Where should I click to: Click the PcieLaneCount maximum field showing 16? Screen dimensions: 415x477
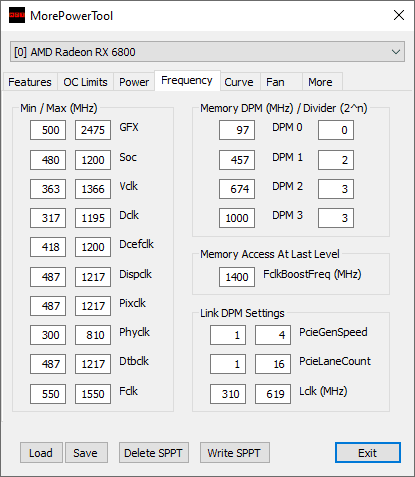(x=273, y=364)
